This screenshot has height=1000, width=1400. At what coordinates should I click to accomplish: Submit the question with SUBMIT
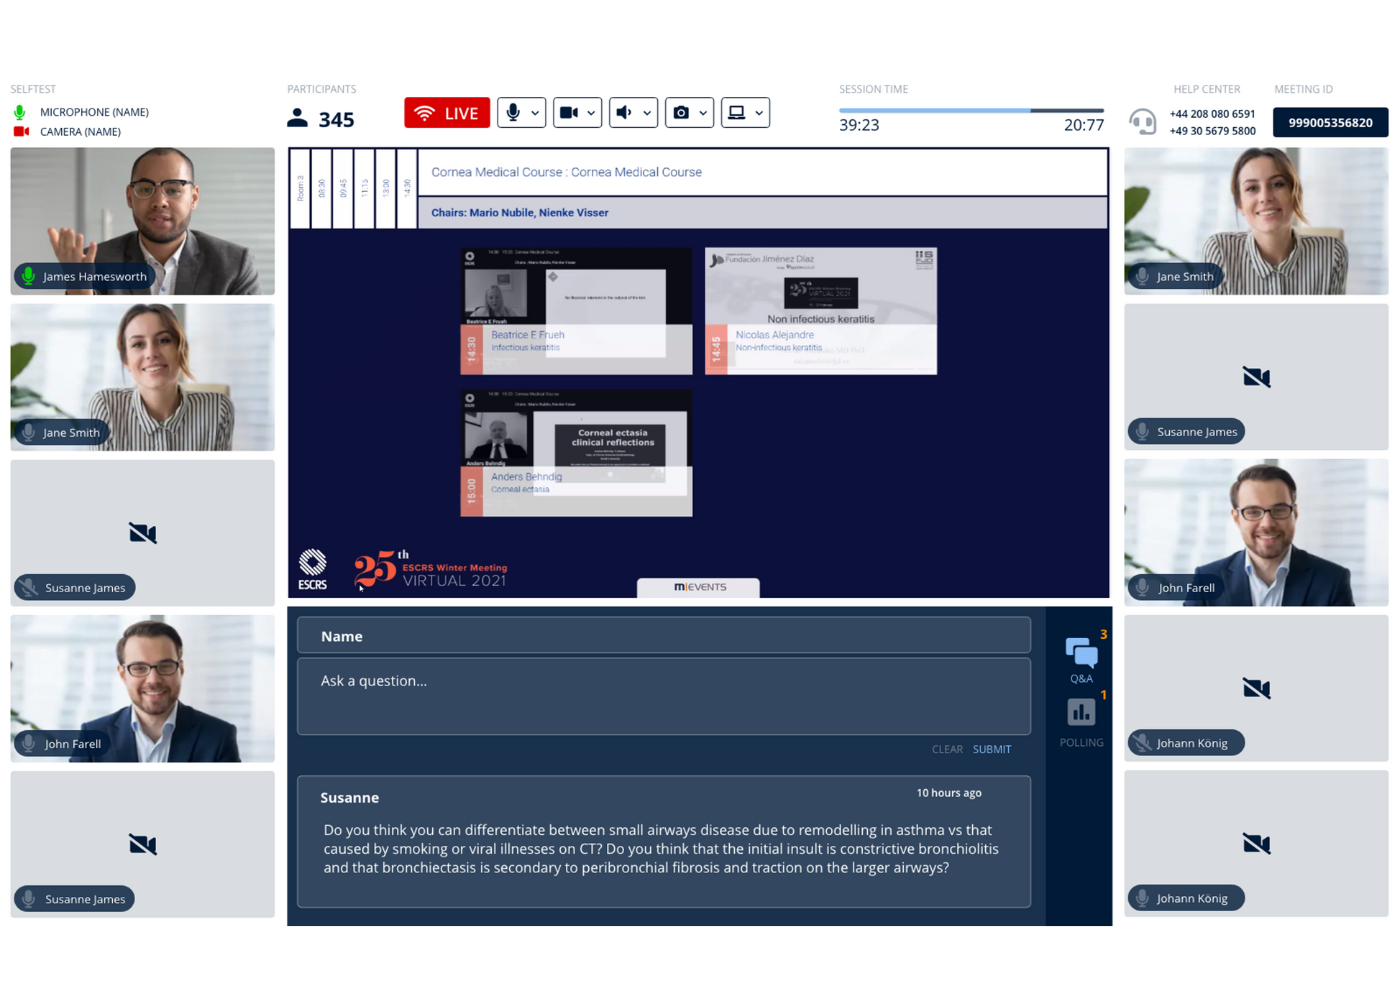pyautogui.click(x=991, y=749)
